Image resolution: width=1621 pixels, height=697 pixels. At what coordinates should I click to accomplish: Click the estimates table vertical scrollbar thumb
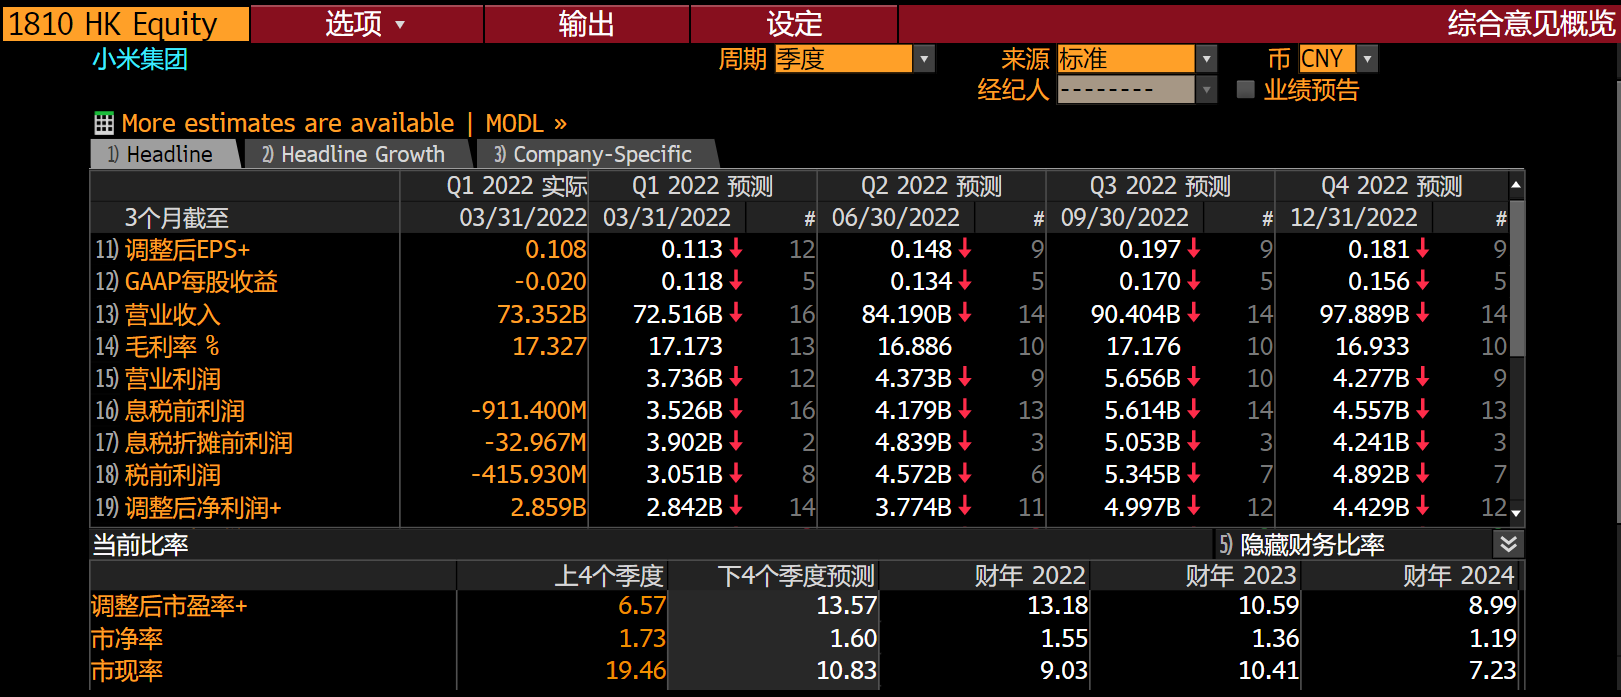(1516, 277)
